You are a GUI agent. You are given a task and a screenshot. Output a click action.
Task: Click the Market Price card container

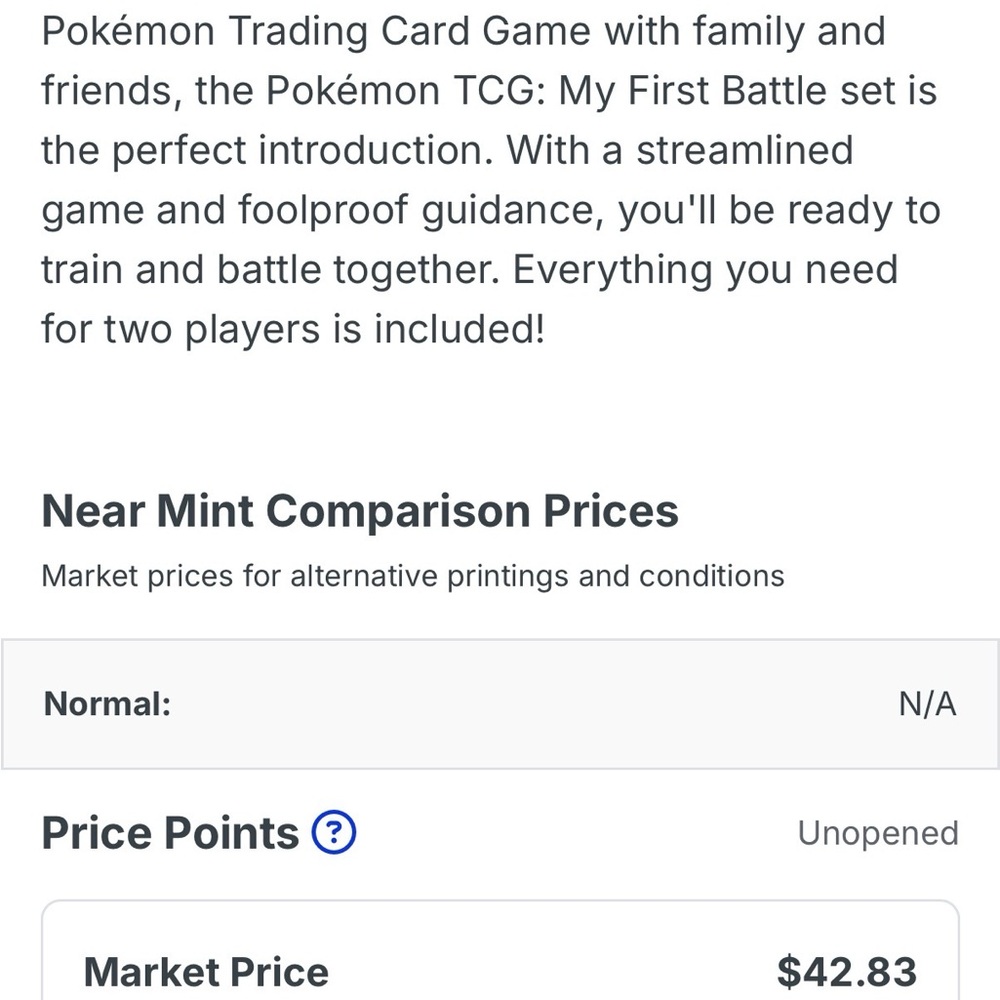(501, 950)
